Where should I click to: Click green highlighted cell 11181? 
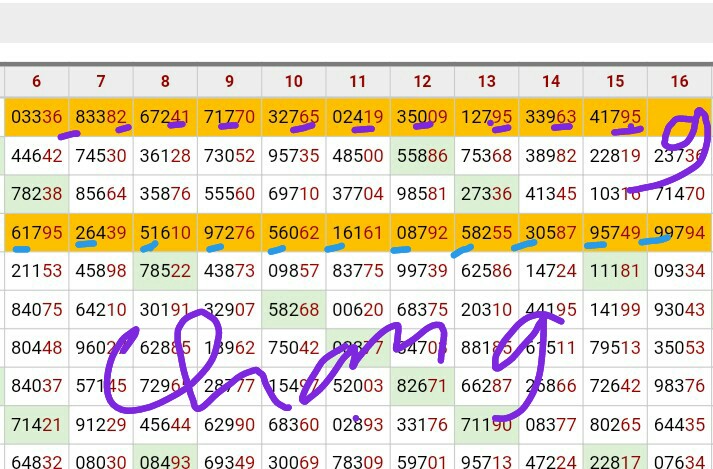point(615,271)
